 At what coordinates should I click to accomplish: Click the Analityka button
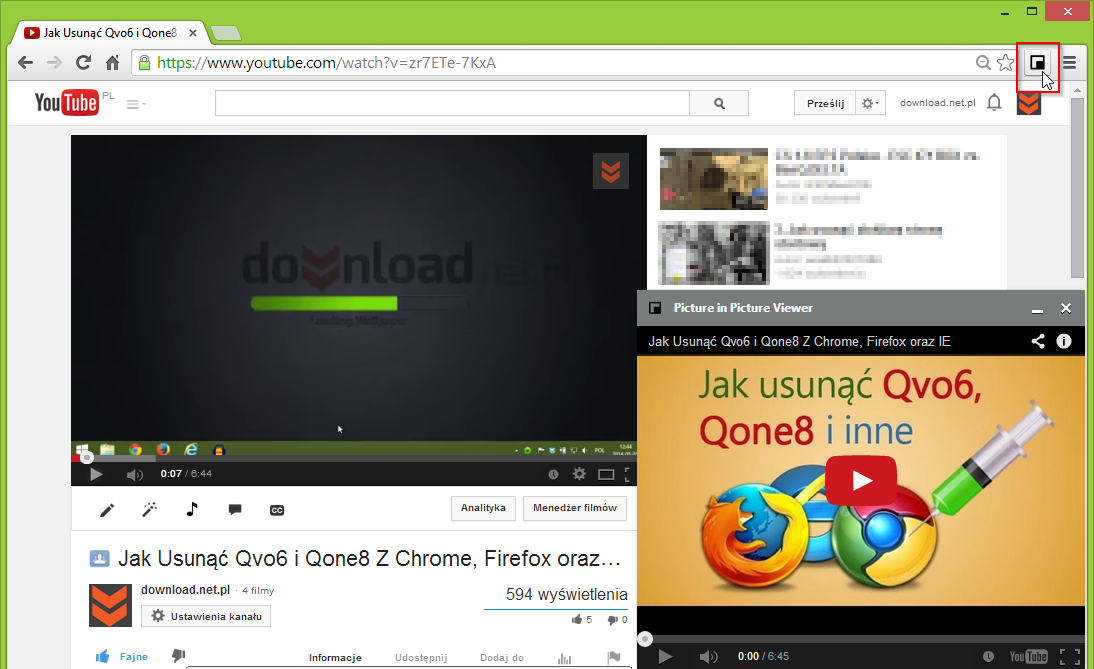tap(483, 508)
